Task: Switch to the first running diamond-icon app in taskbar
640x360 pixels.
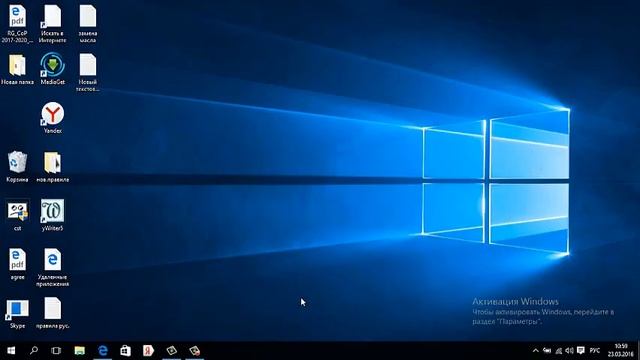Action: click(171, 351)
